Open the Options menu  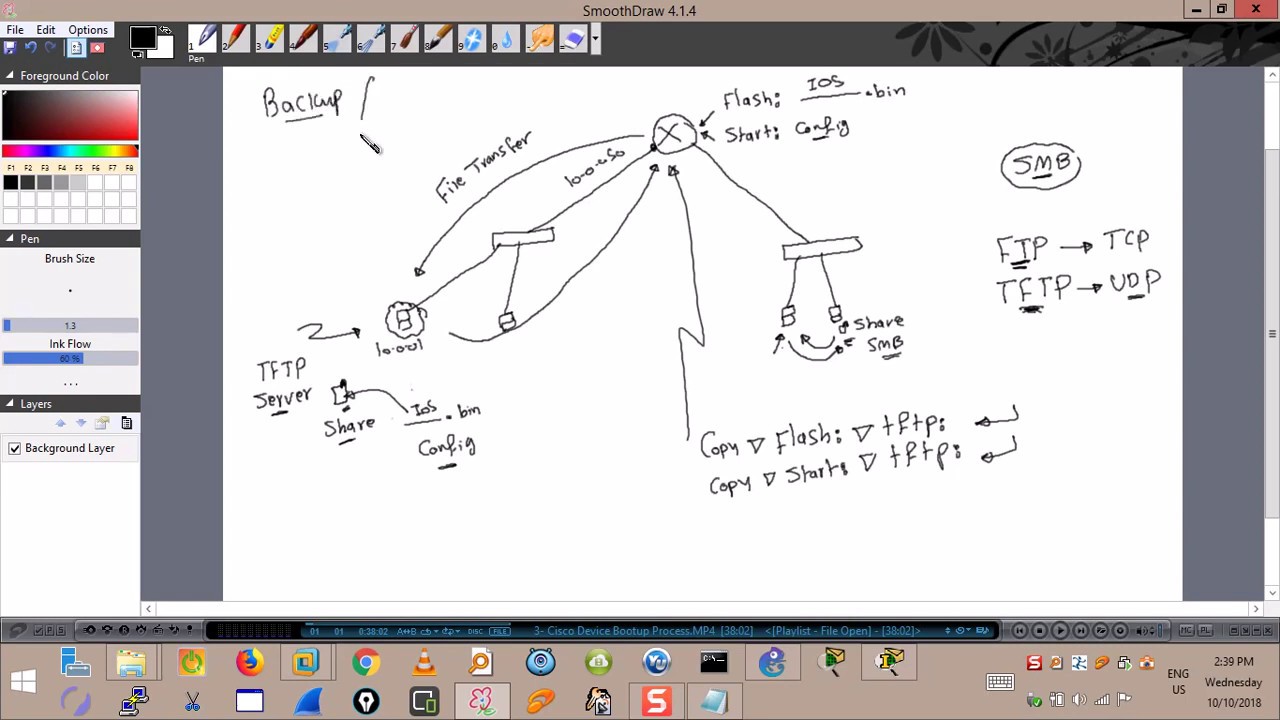pos(88,30)
